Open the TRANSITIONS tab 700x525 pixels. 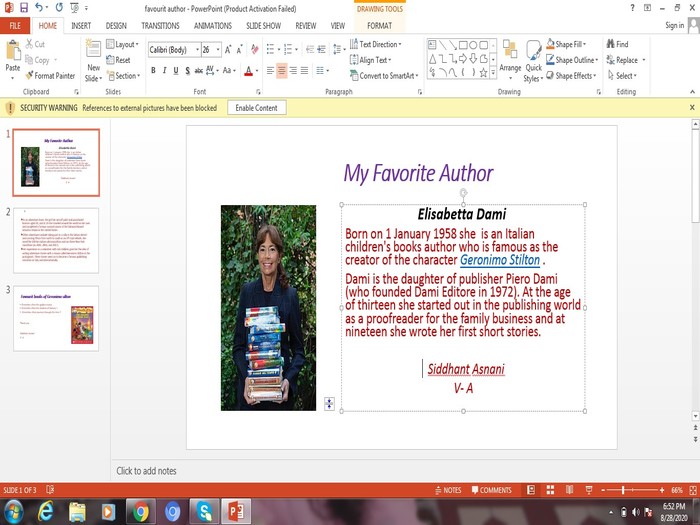[x=160, y=25]
